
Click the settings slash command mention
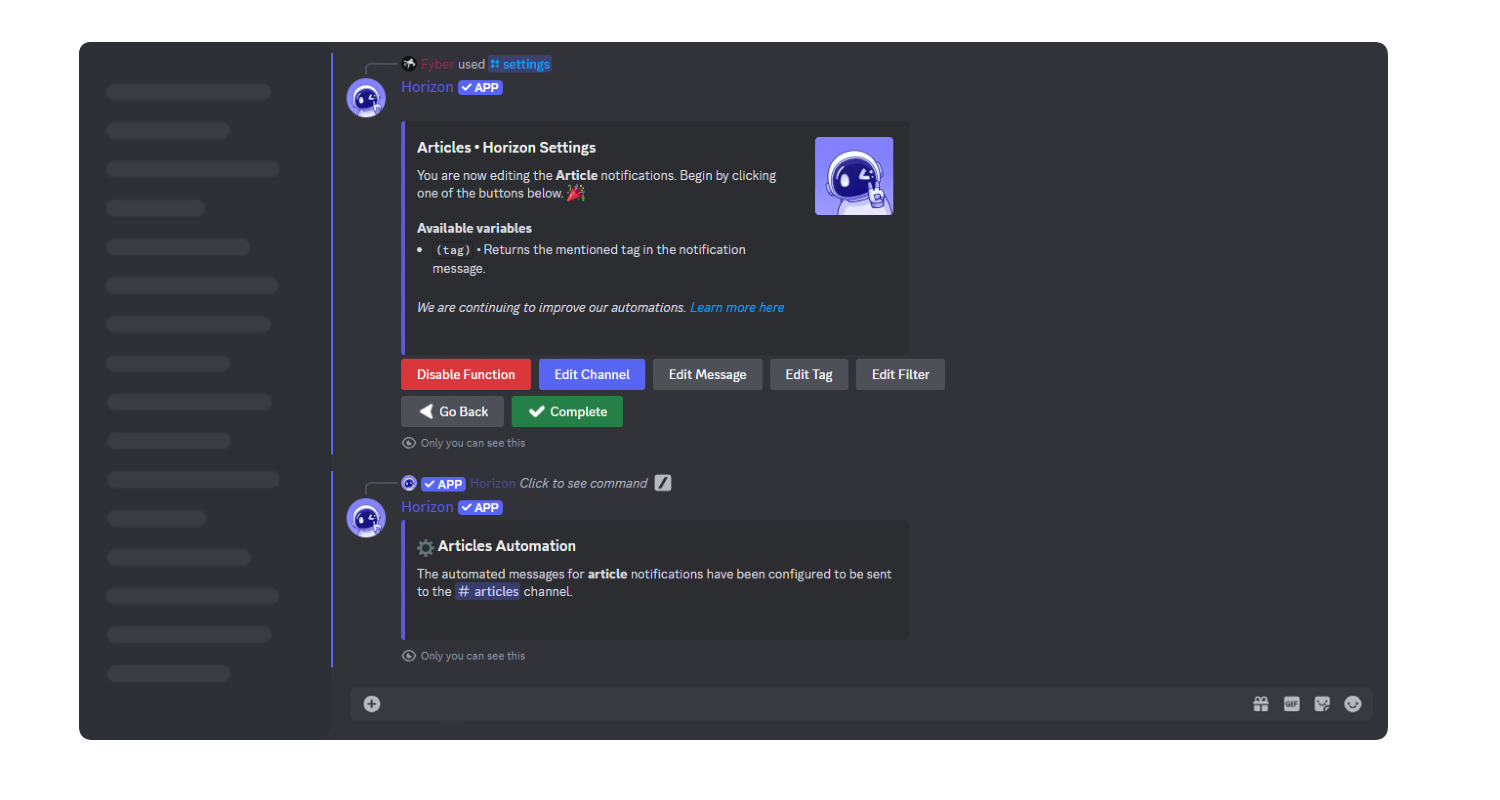pyautogui.click(x=520, y=63)
